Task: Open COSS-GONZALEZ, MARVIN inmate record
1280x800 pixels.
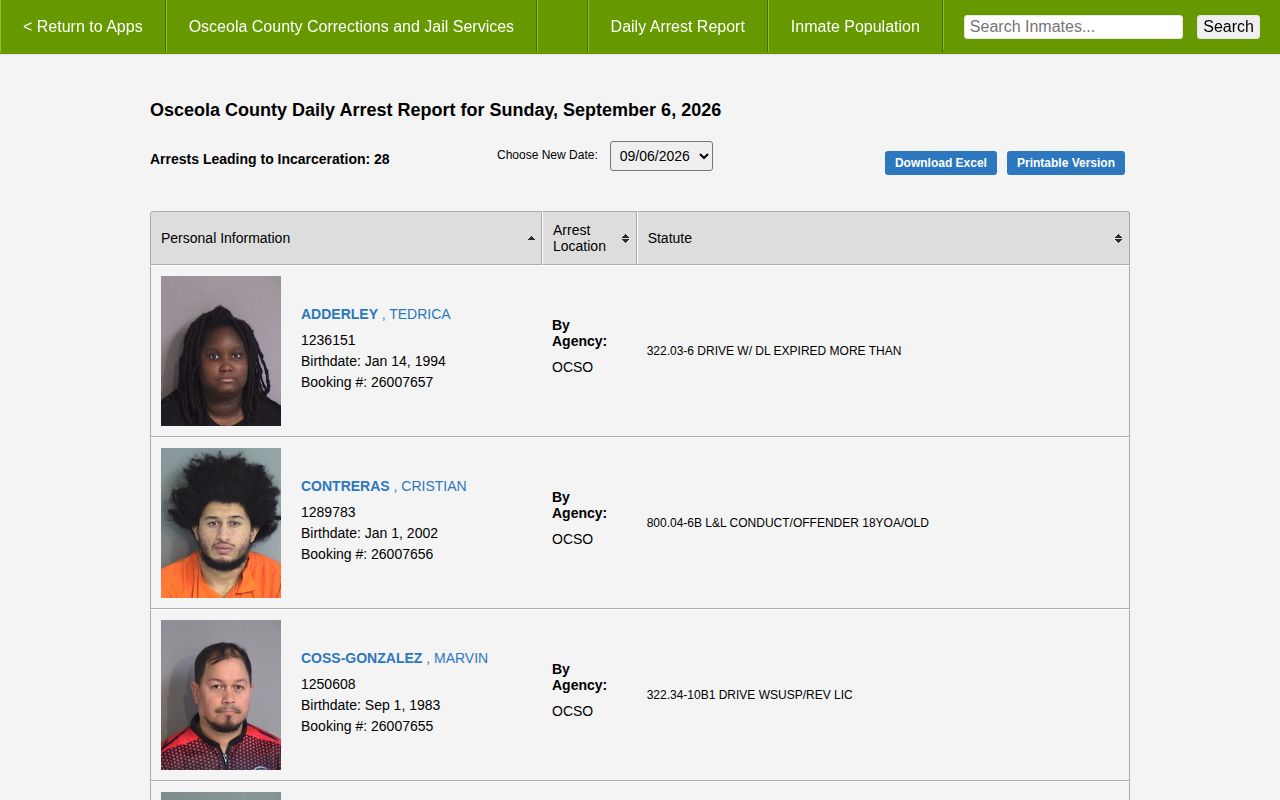Action: pyautogui.click(x=395, y=658)
